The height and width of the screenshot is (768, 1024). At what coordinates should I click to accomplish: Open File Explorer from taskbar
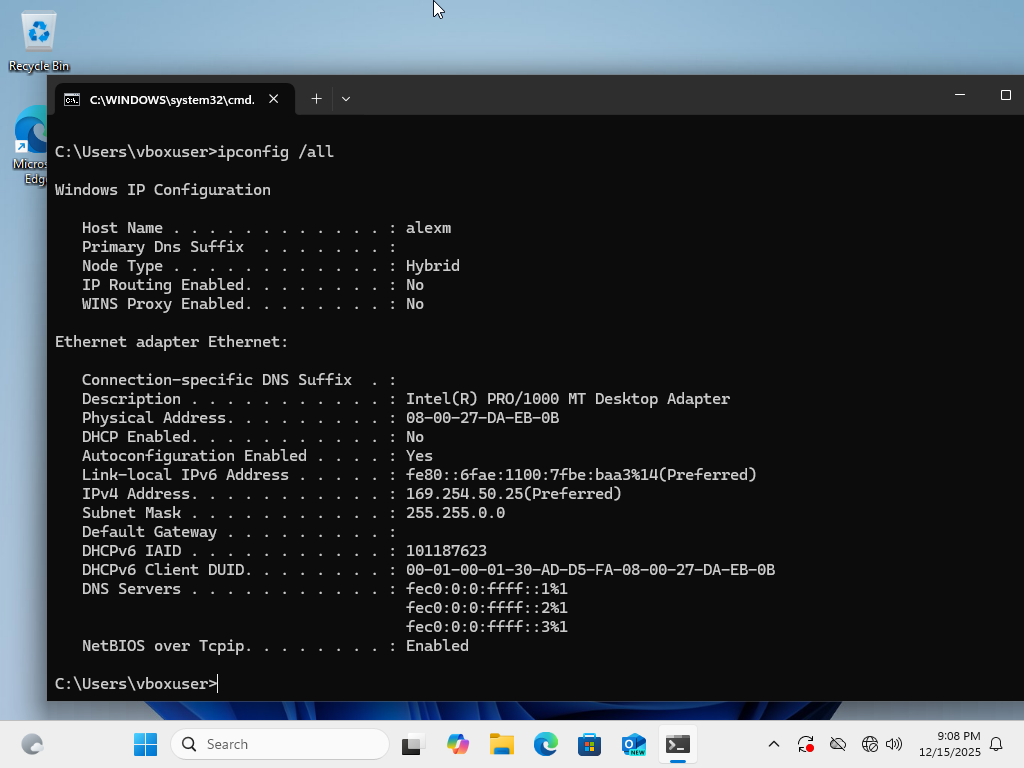[x=501, y=744]
